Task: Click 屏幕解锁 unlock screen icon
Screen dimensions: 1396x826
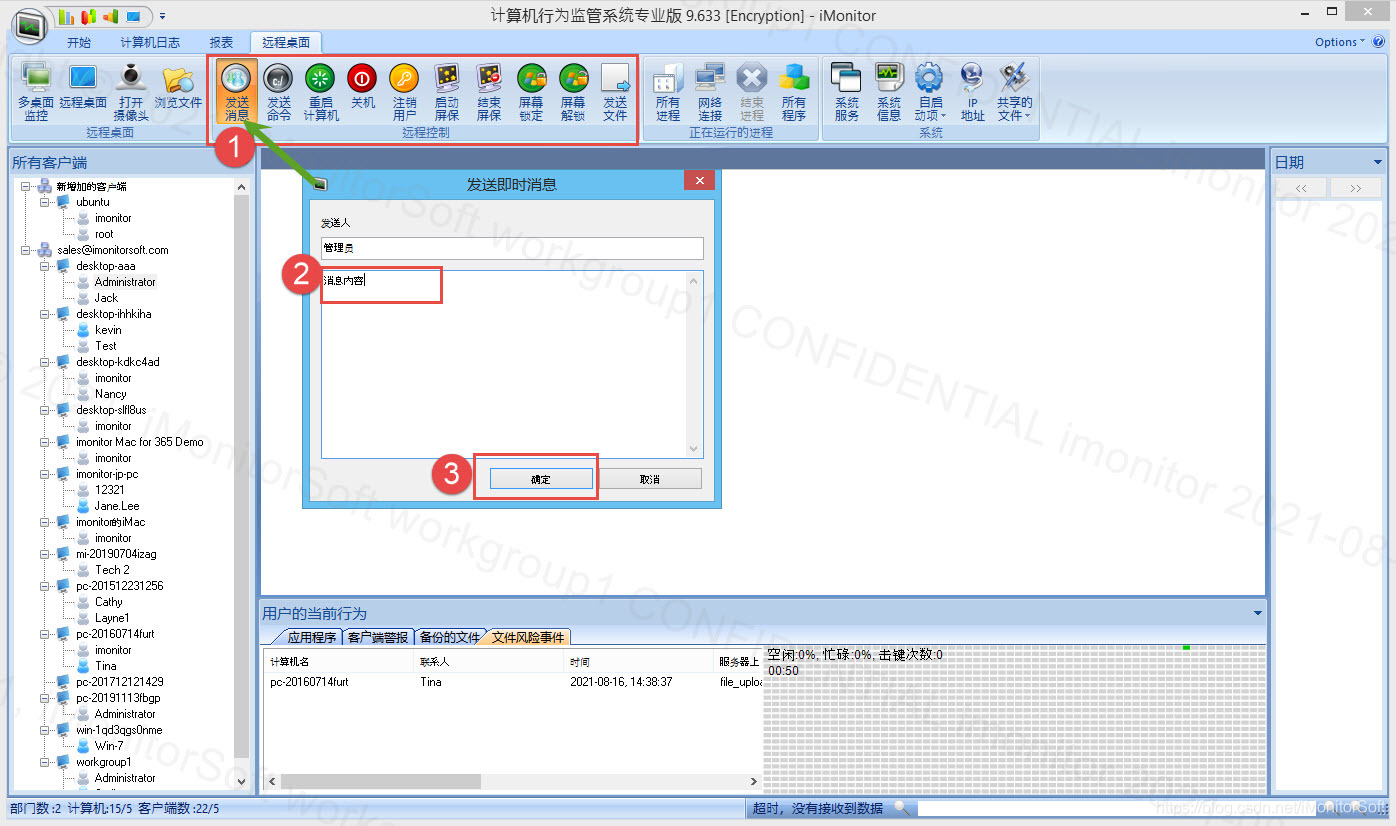Action: pos(572,92)
